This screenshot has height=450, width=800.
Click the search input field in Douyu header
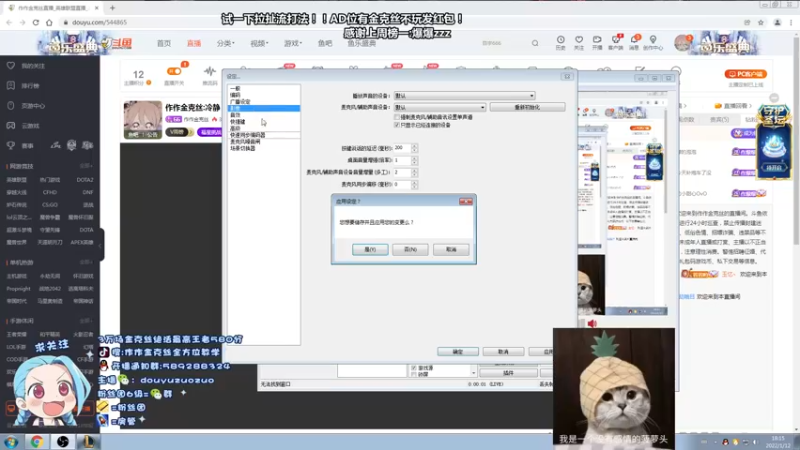503,43
